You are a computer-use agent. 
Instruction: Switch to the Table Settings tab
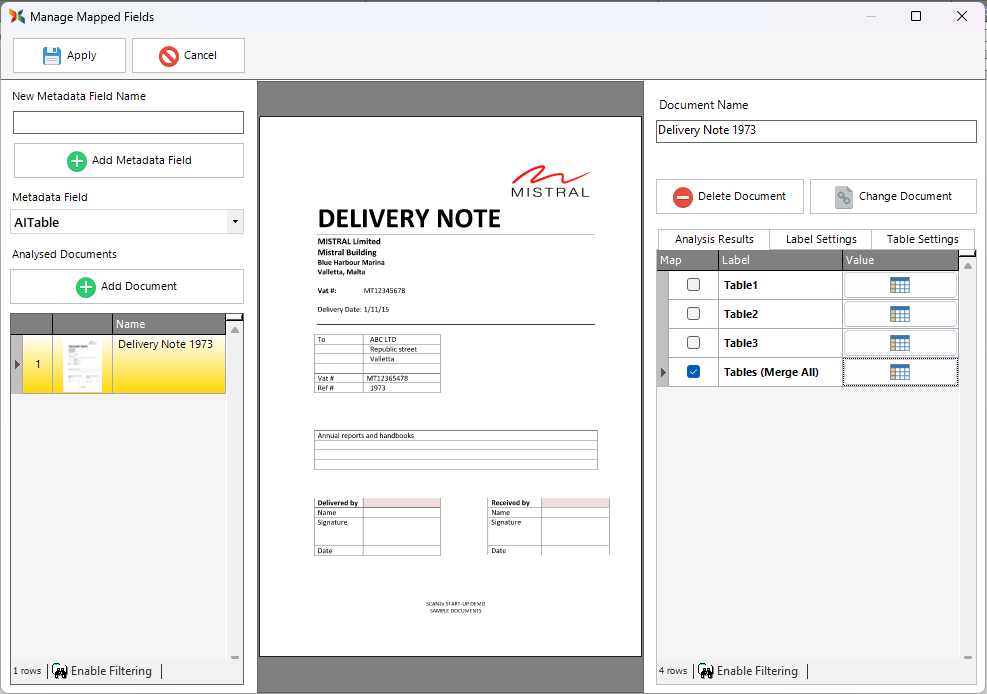[922, 239]
